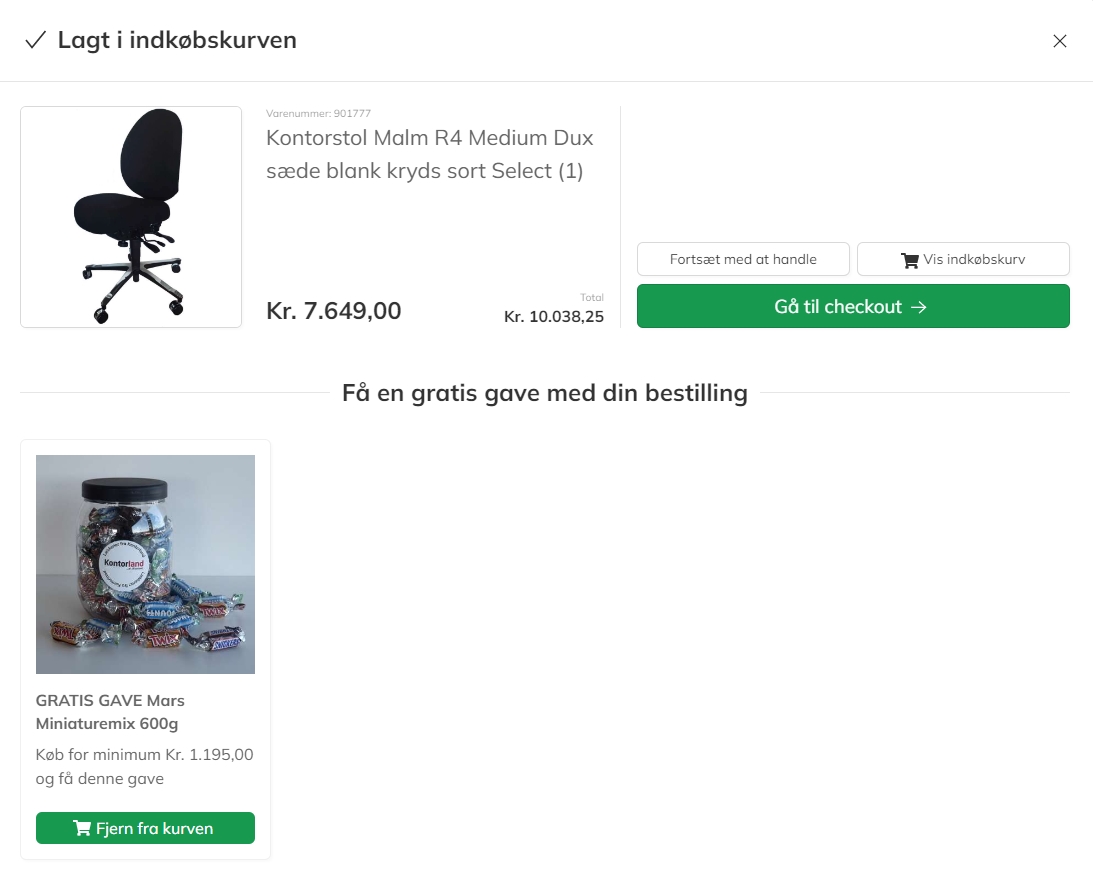Click the arrow icon in Gå til checkout
1093x874 pixels.
pyautogui.click(x=919, y=307)
